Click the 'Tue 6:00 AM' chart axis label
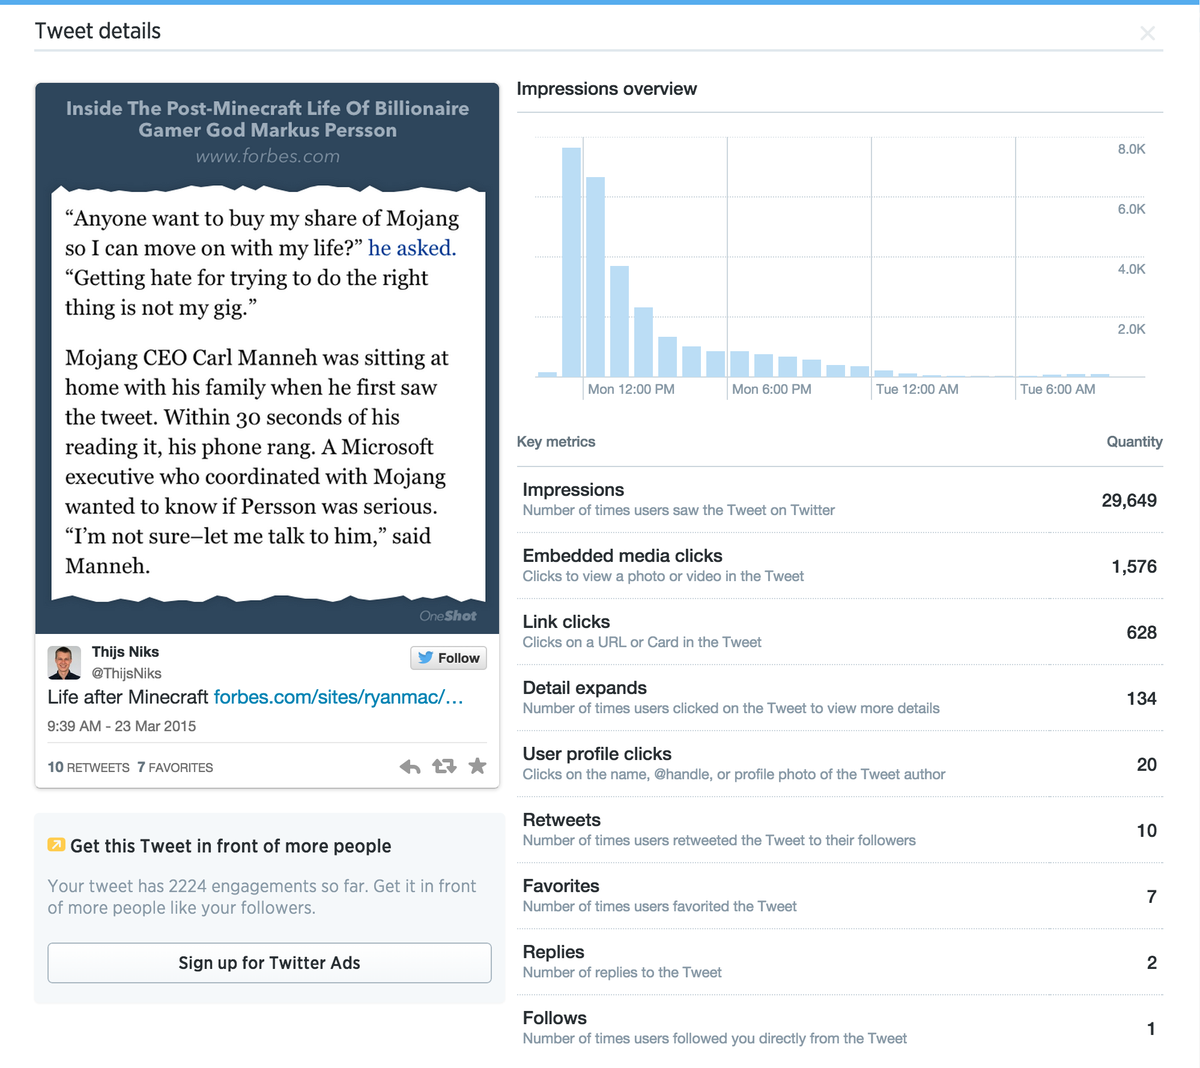1200x1068 pixels. [1058, 389]
